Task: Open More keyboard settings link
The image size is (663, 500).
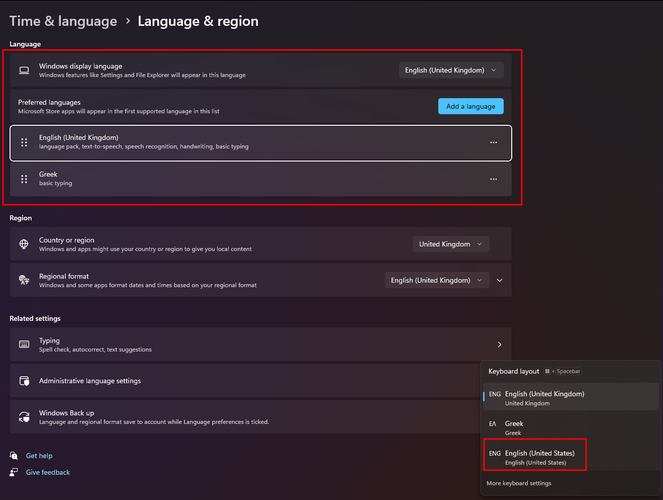Action: [519, 483]
